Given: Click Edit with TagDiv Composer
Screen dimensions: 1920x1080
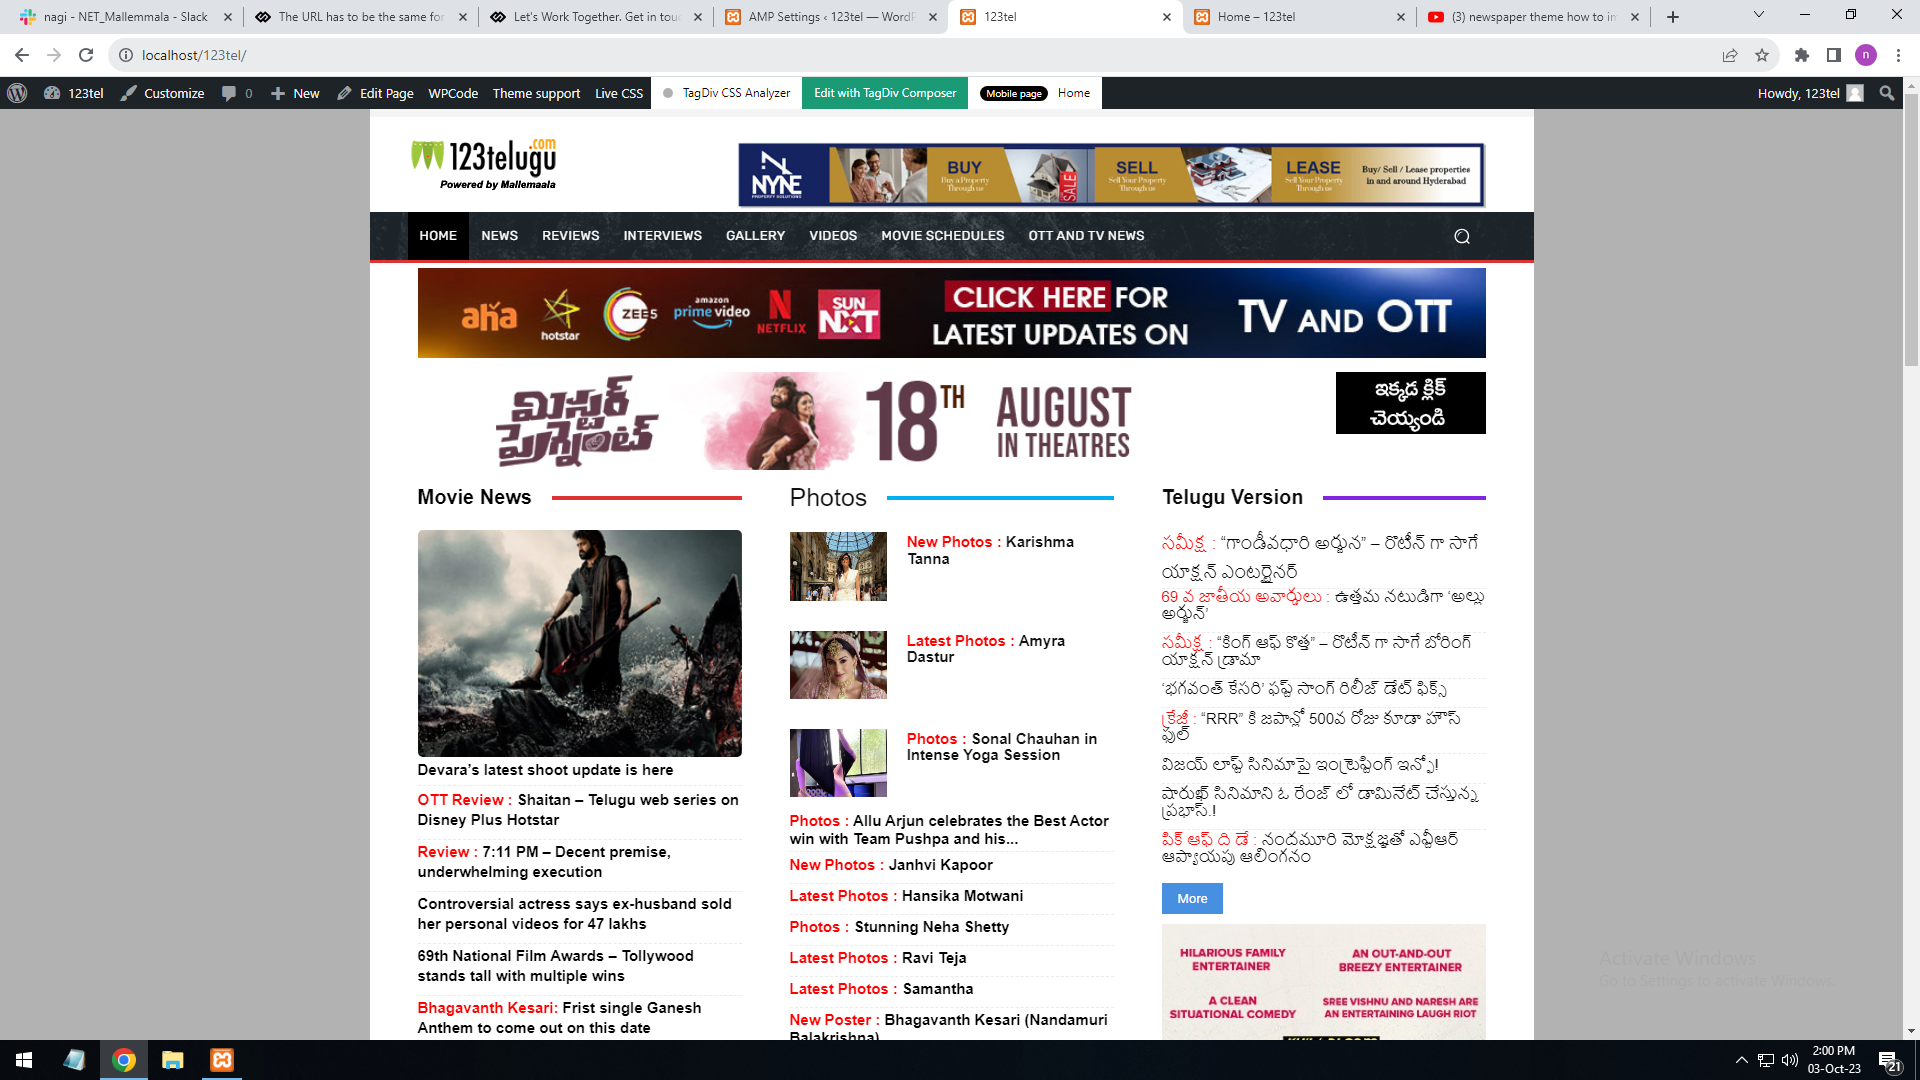Looking at the screenshot, I should tap(885, 93).
